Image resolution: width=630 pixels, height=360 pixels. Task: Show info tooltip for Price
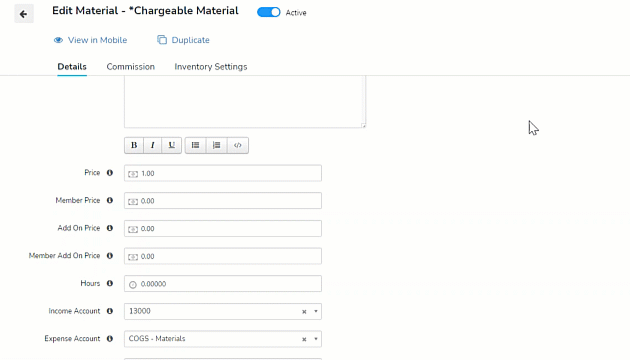coord(110,173)
